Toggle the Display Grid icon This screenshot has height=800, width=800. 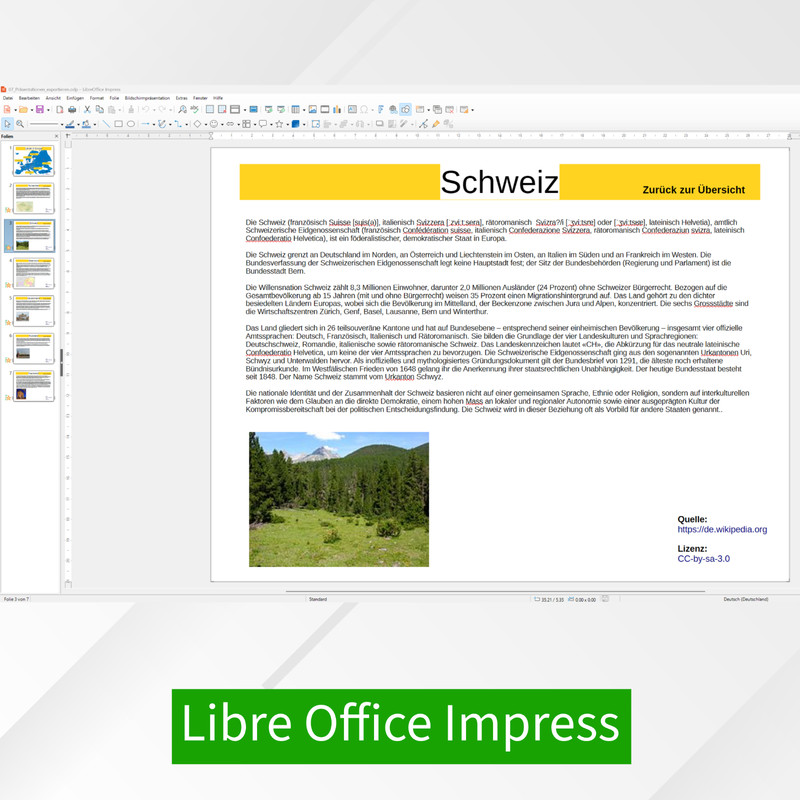coord(210,109)
